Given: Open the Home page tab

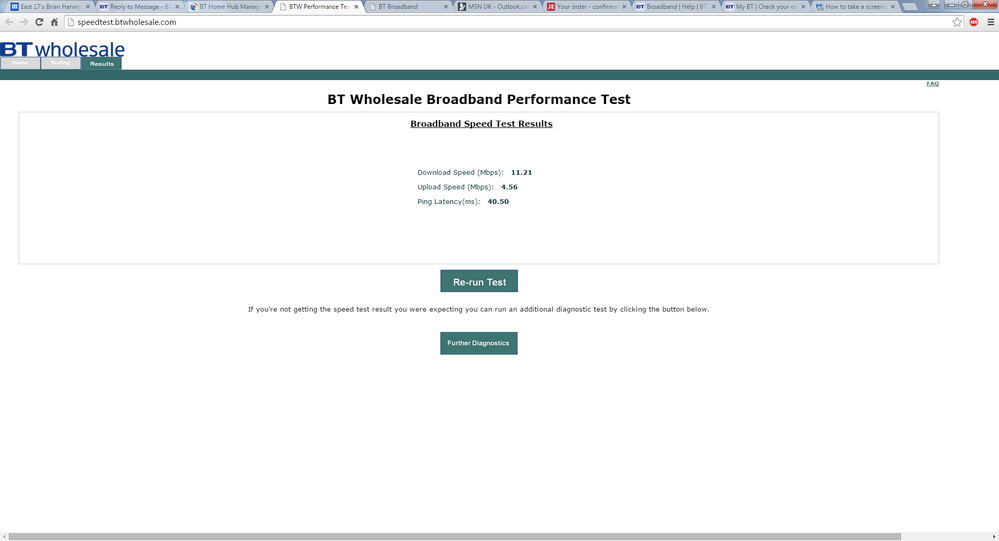Looking at the screenshot, I should pos(20,63).
